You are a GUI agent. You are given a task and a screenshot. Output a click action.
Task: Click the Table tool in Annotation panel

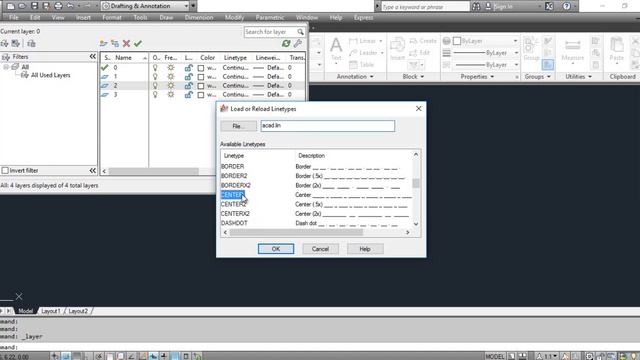coord(361,64)
